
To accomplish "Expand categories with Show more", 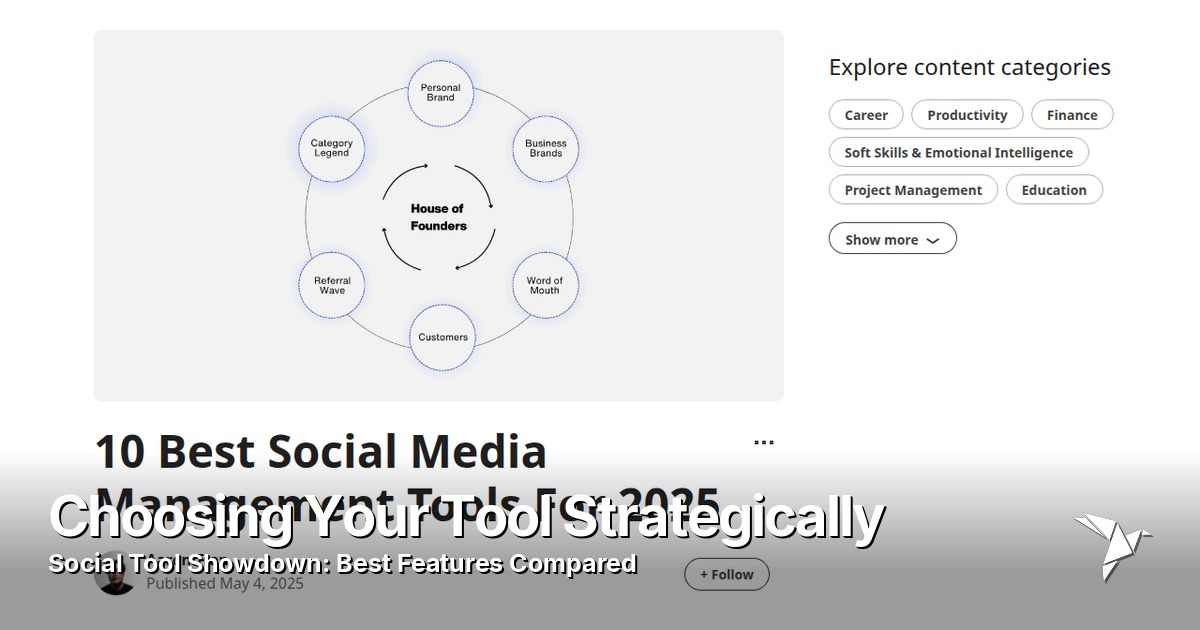I will pyautogui.click(x=892, y=239).
